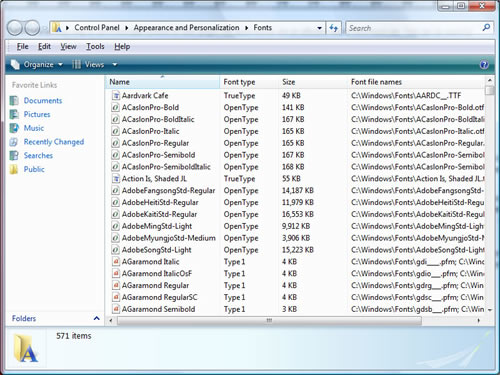Click the AGaramond Italic Type 1 font icon

tap(115, 262)
